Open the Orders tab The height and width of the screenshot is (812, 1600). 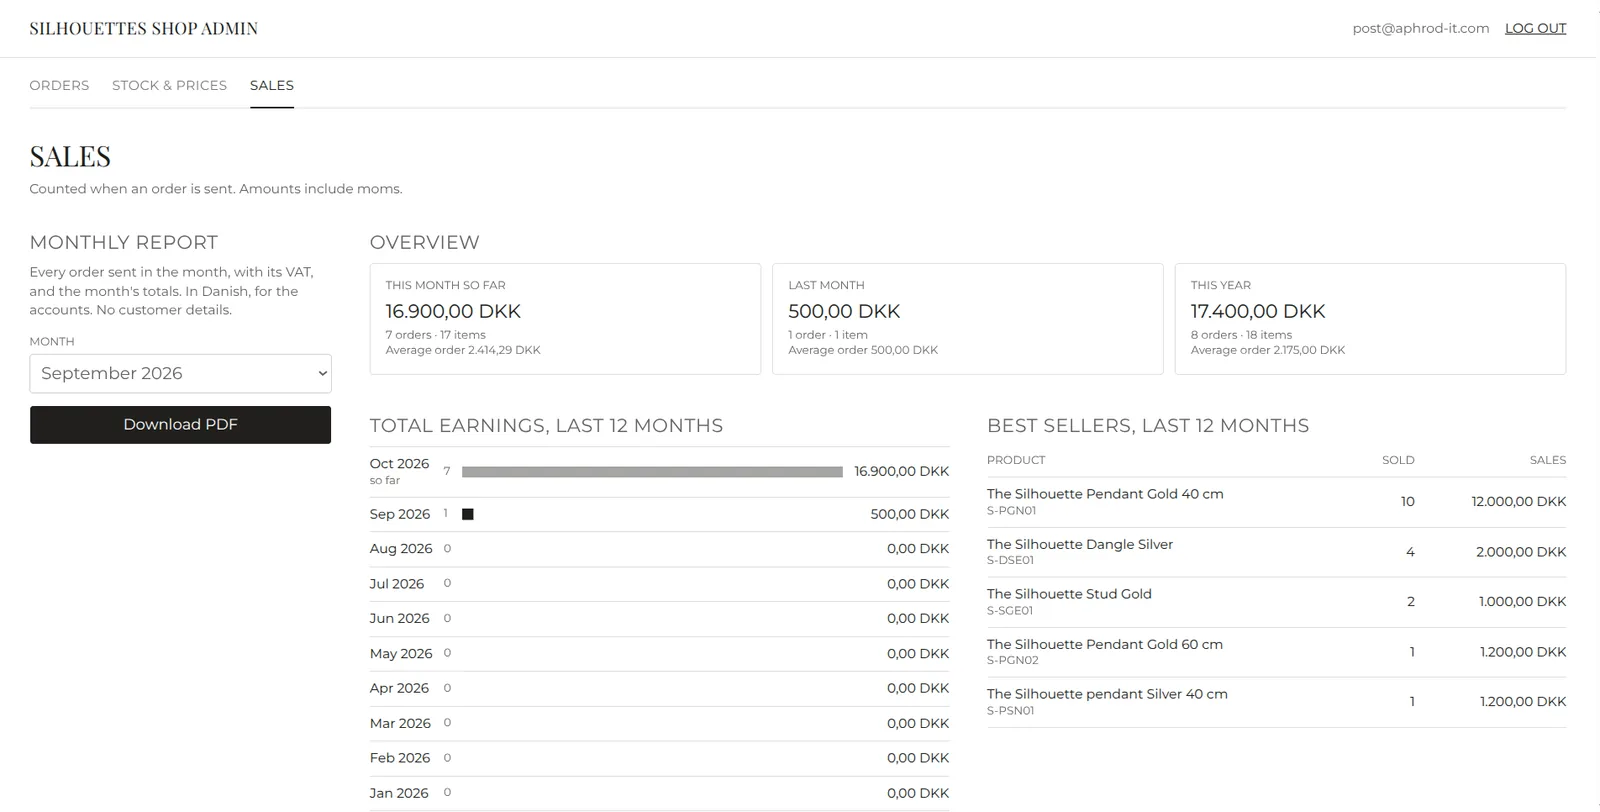coord(59,85)
